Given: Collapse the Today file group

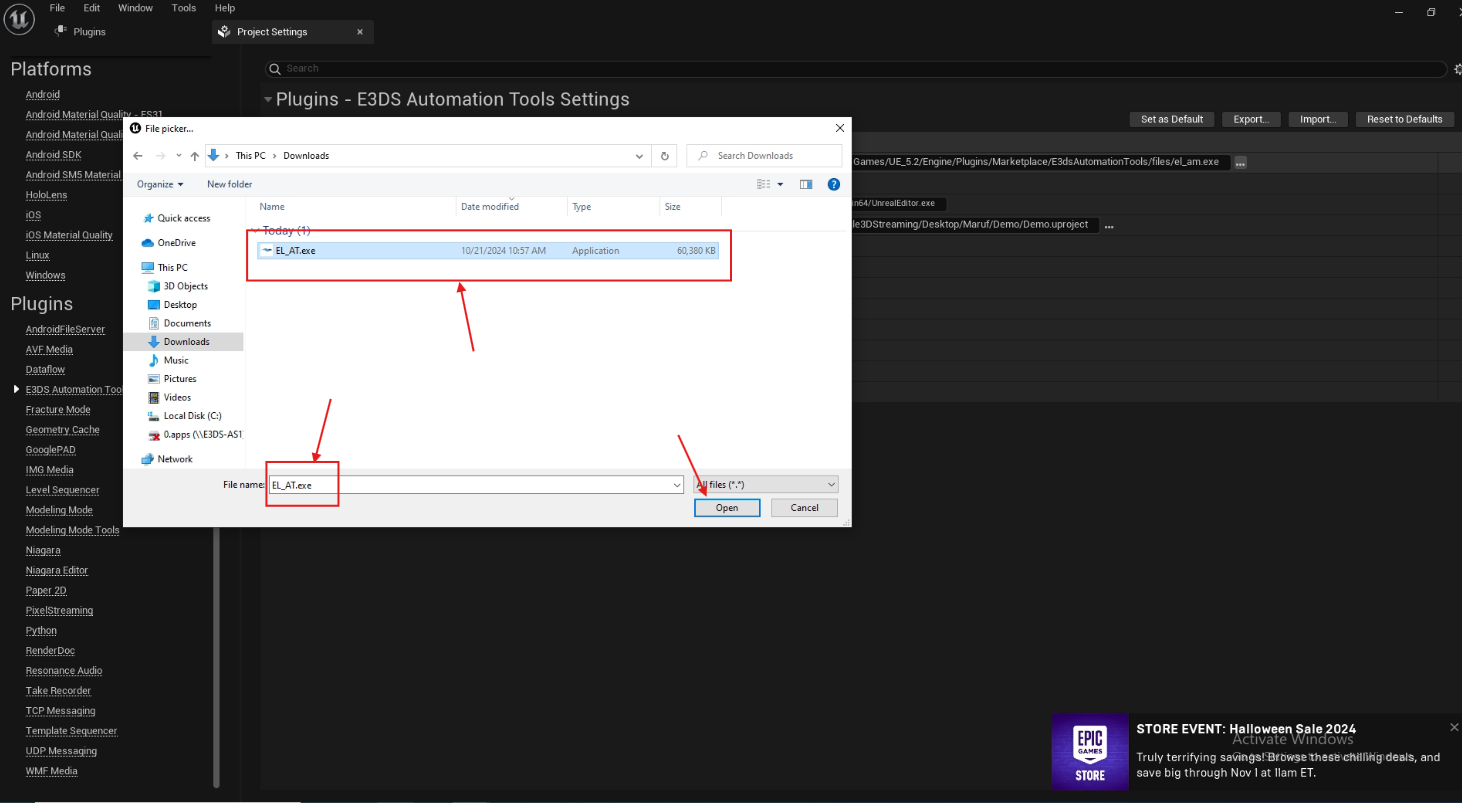Looking at the screenshot, I should [x=257, y=231].
